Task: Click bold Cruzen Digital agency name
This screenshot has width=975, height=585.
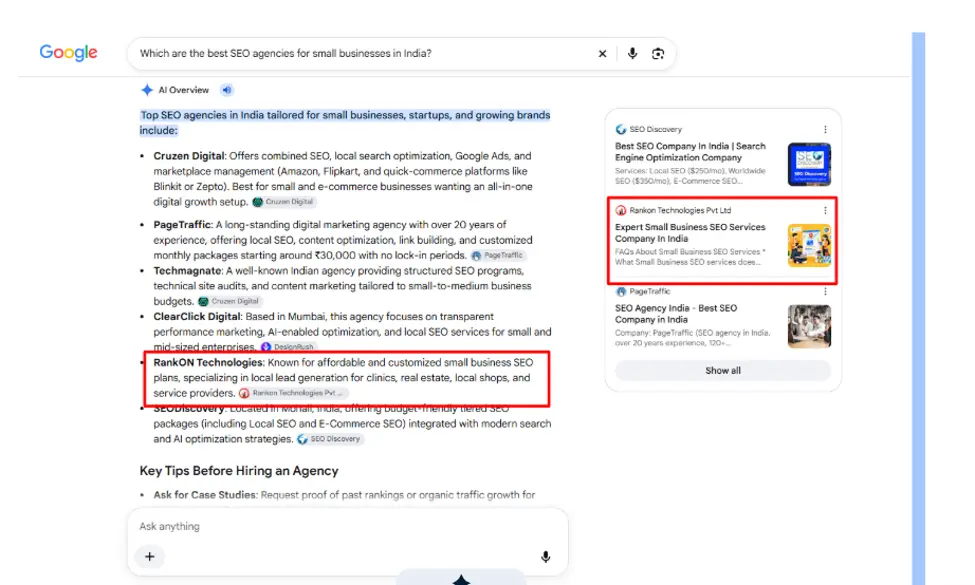Action: coord(189,156)
